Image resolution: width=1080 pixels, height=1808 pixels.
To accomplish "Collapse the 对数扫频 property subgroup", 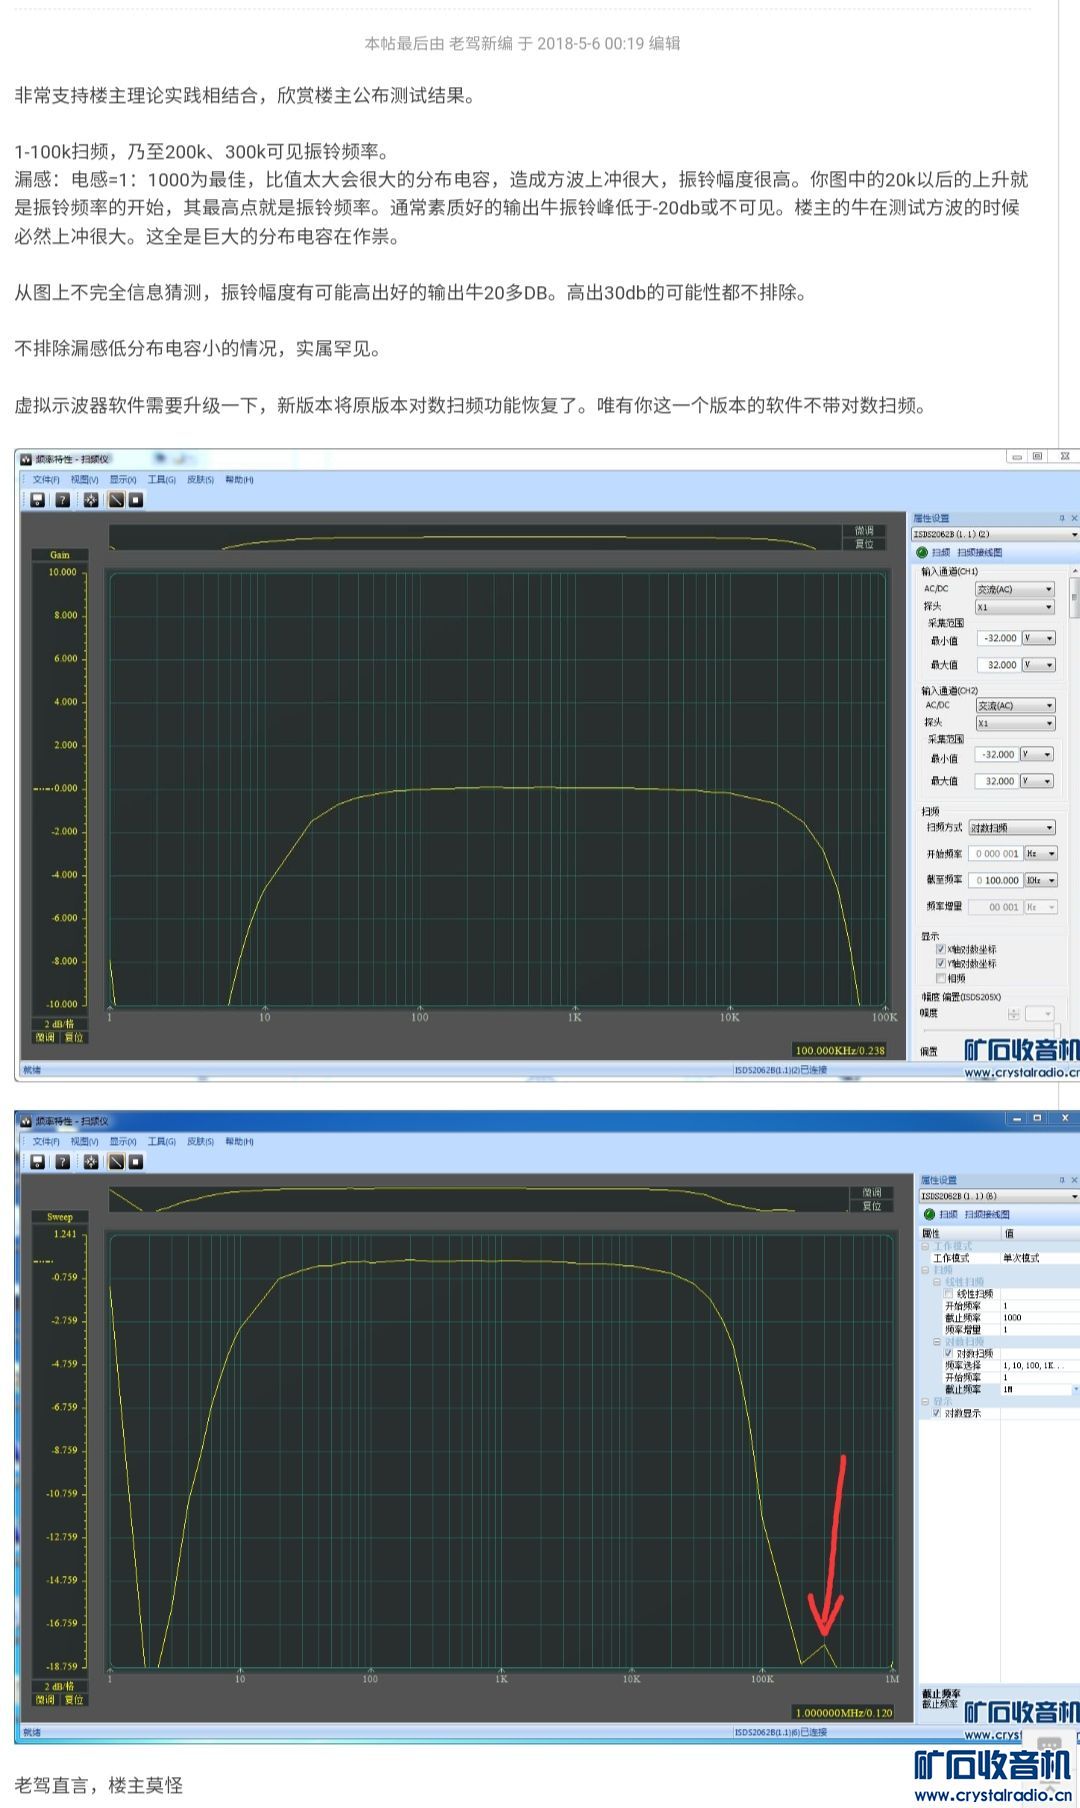I will tap(937, 1342).
